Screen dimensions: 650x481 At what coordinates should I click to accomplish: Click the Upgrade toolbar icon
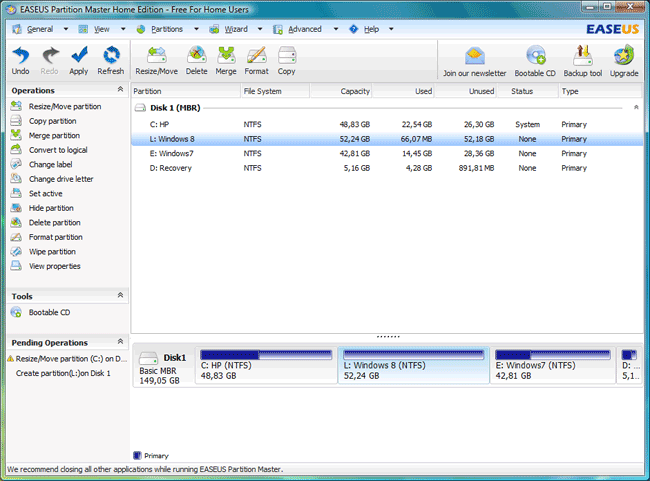(x=624, y=59)
